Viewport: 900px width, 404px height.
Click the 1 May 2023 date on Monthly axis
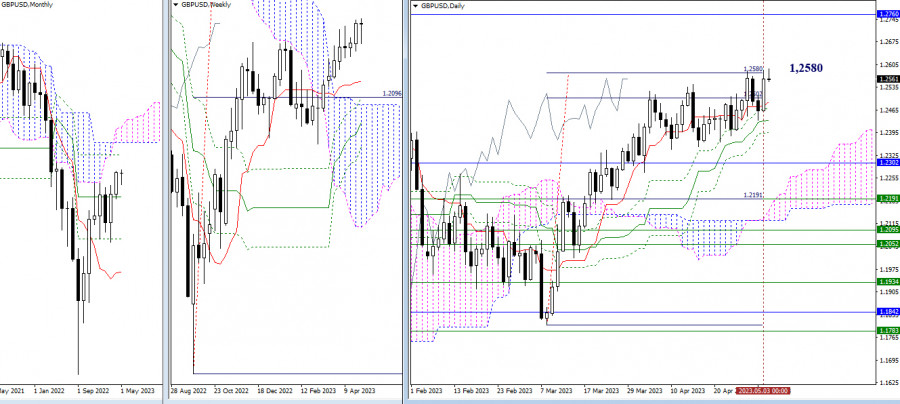click(x=138, y=391)
